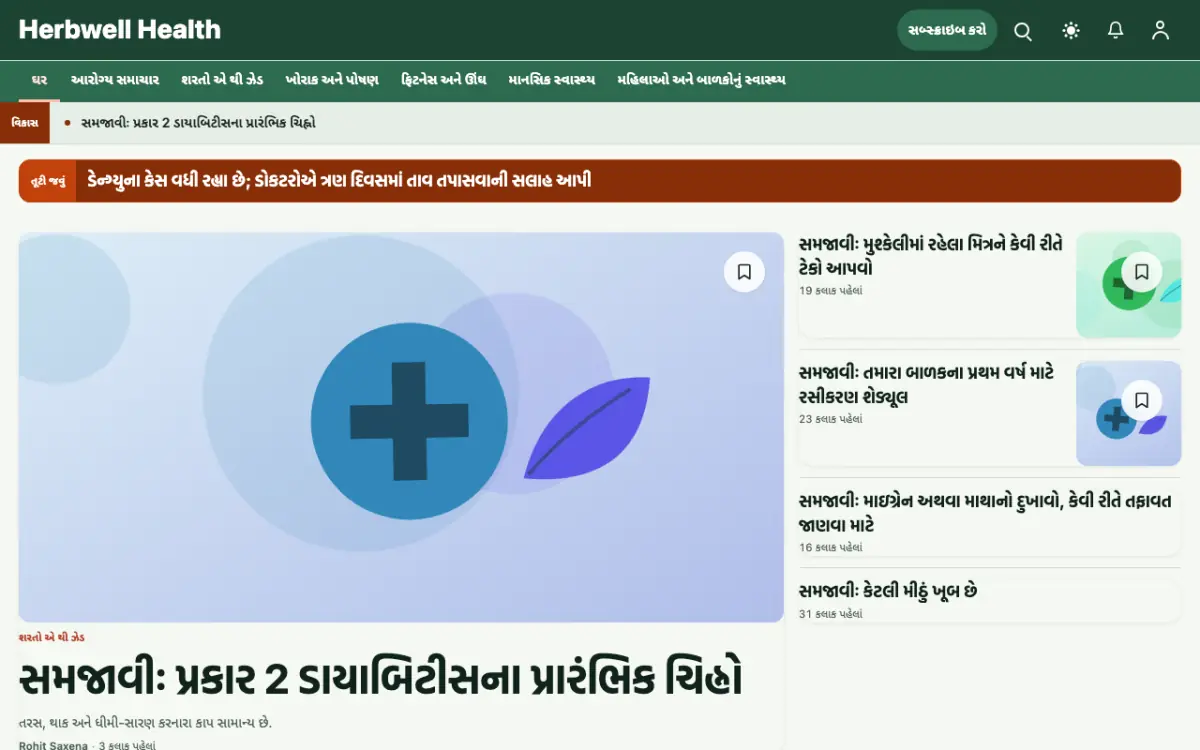The image size is (1200, 750).
Task: Click the 16 કલાક પહેલાં timestamp
Action: coord(831,547)
